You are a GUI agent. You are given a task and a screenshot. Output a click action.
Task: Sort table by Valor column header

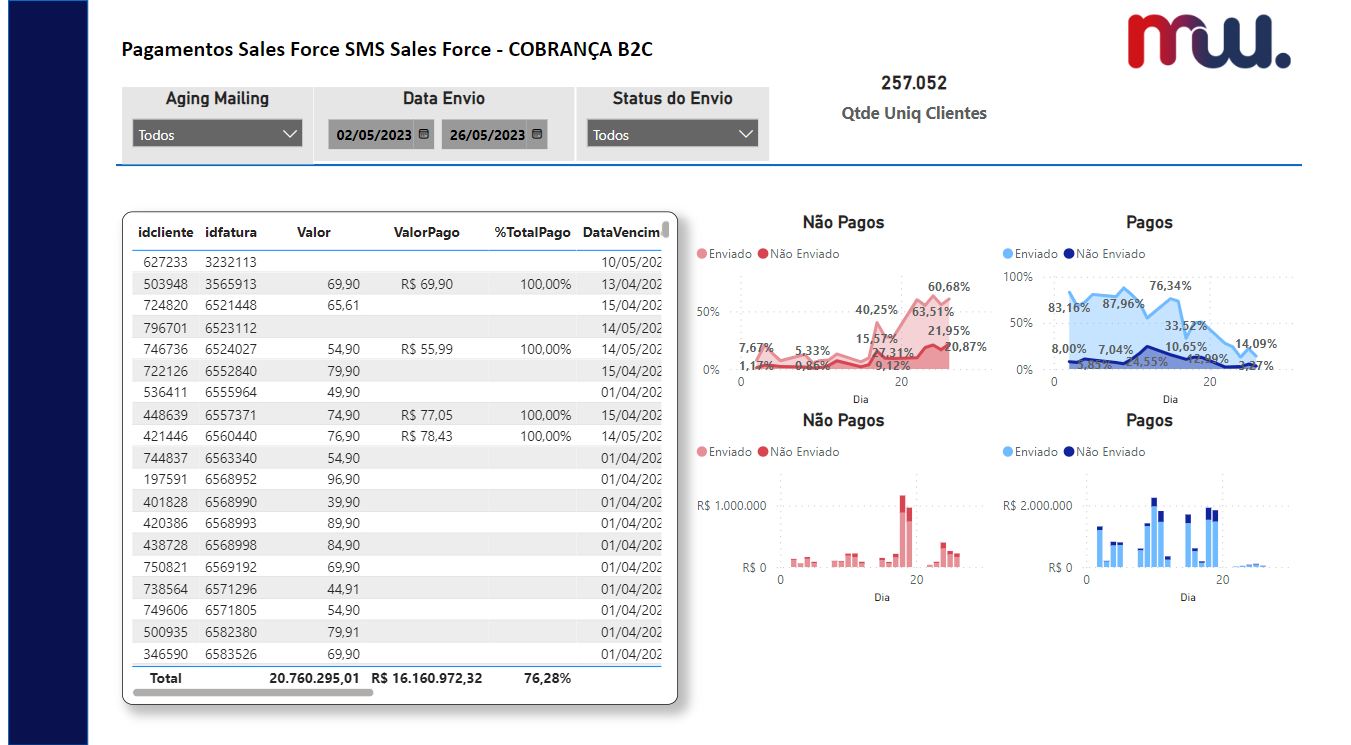click(x=314, y=232)
